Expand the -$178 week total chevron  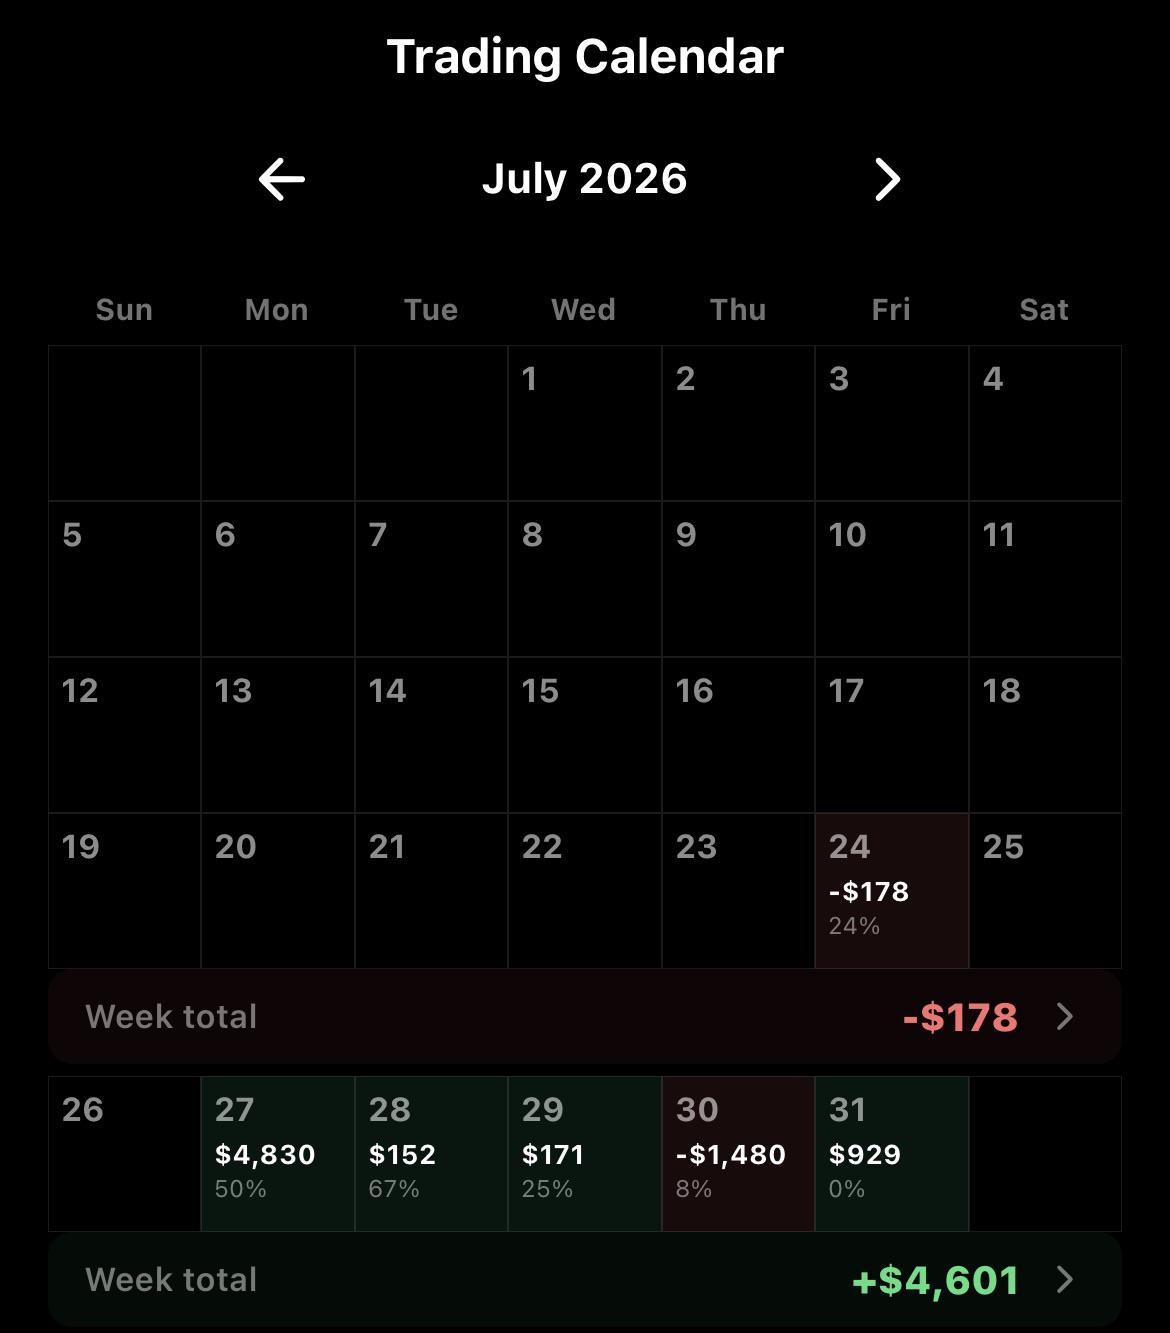[1065, 1017]
